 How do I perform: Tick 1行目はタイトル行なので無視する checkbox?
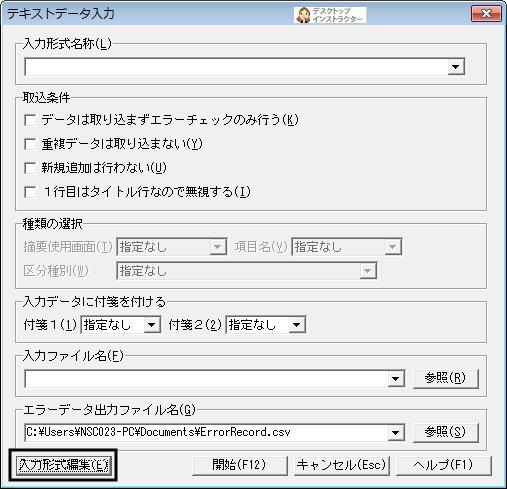click(30, 192)
